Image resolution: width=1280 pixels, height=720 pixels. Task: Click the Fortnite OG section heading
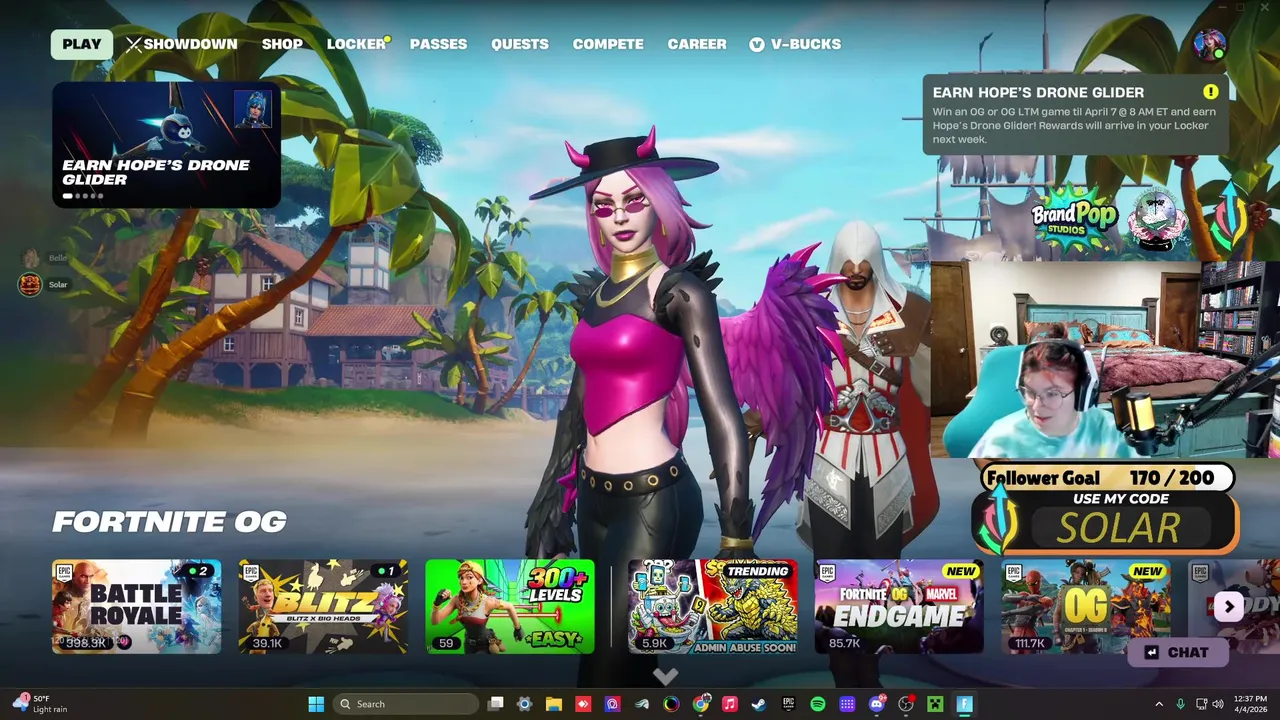[169, 521]
